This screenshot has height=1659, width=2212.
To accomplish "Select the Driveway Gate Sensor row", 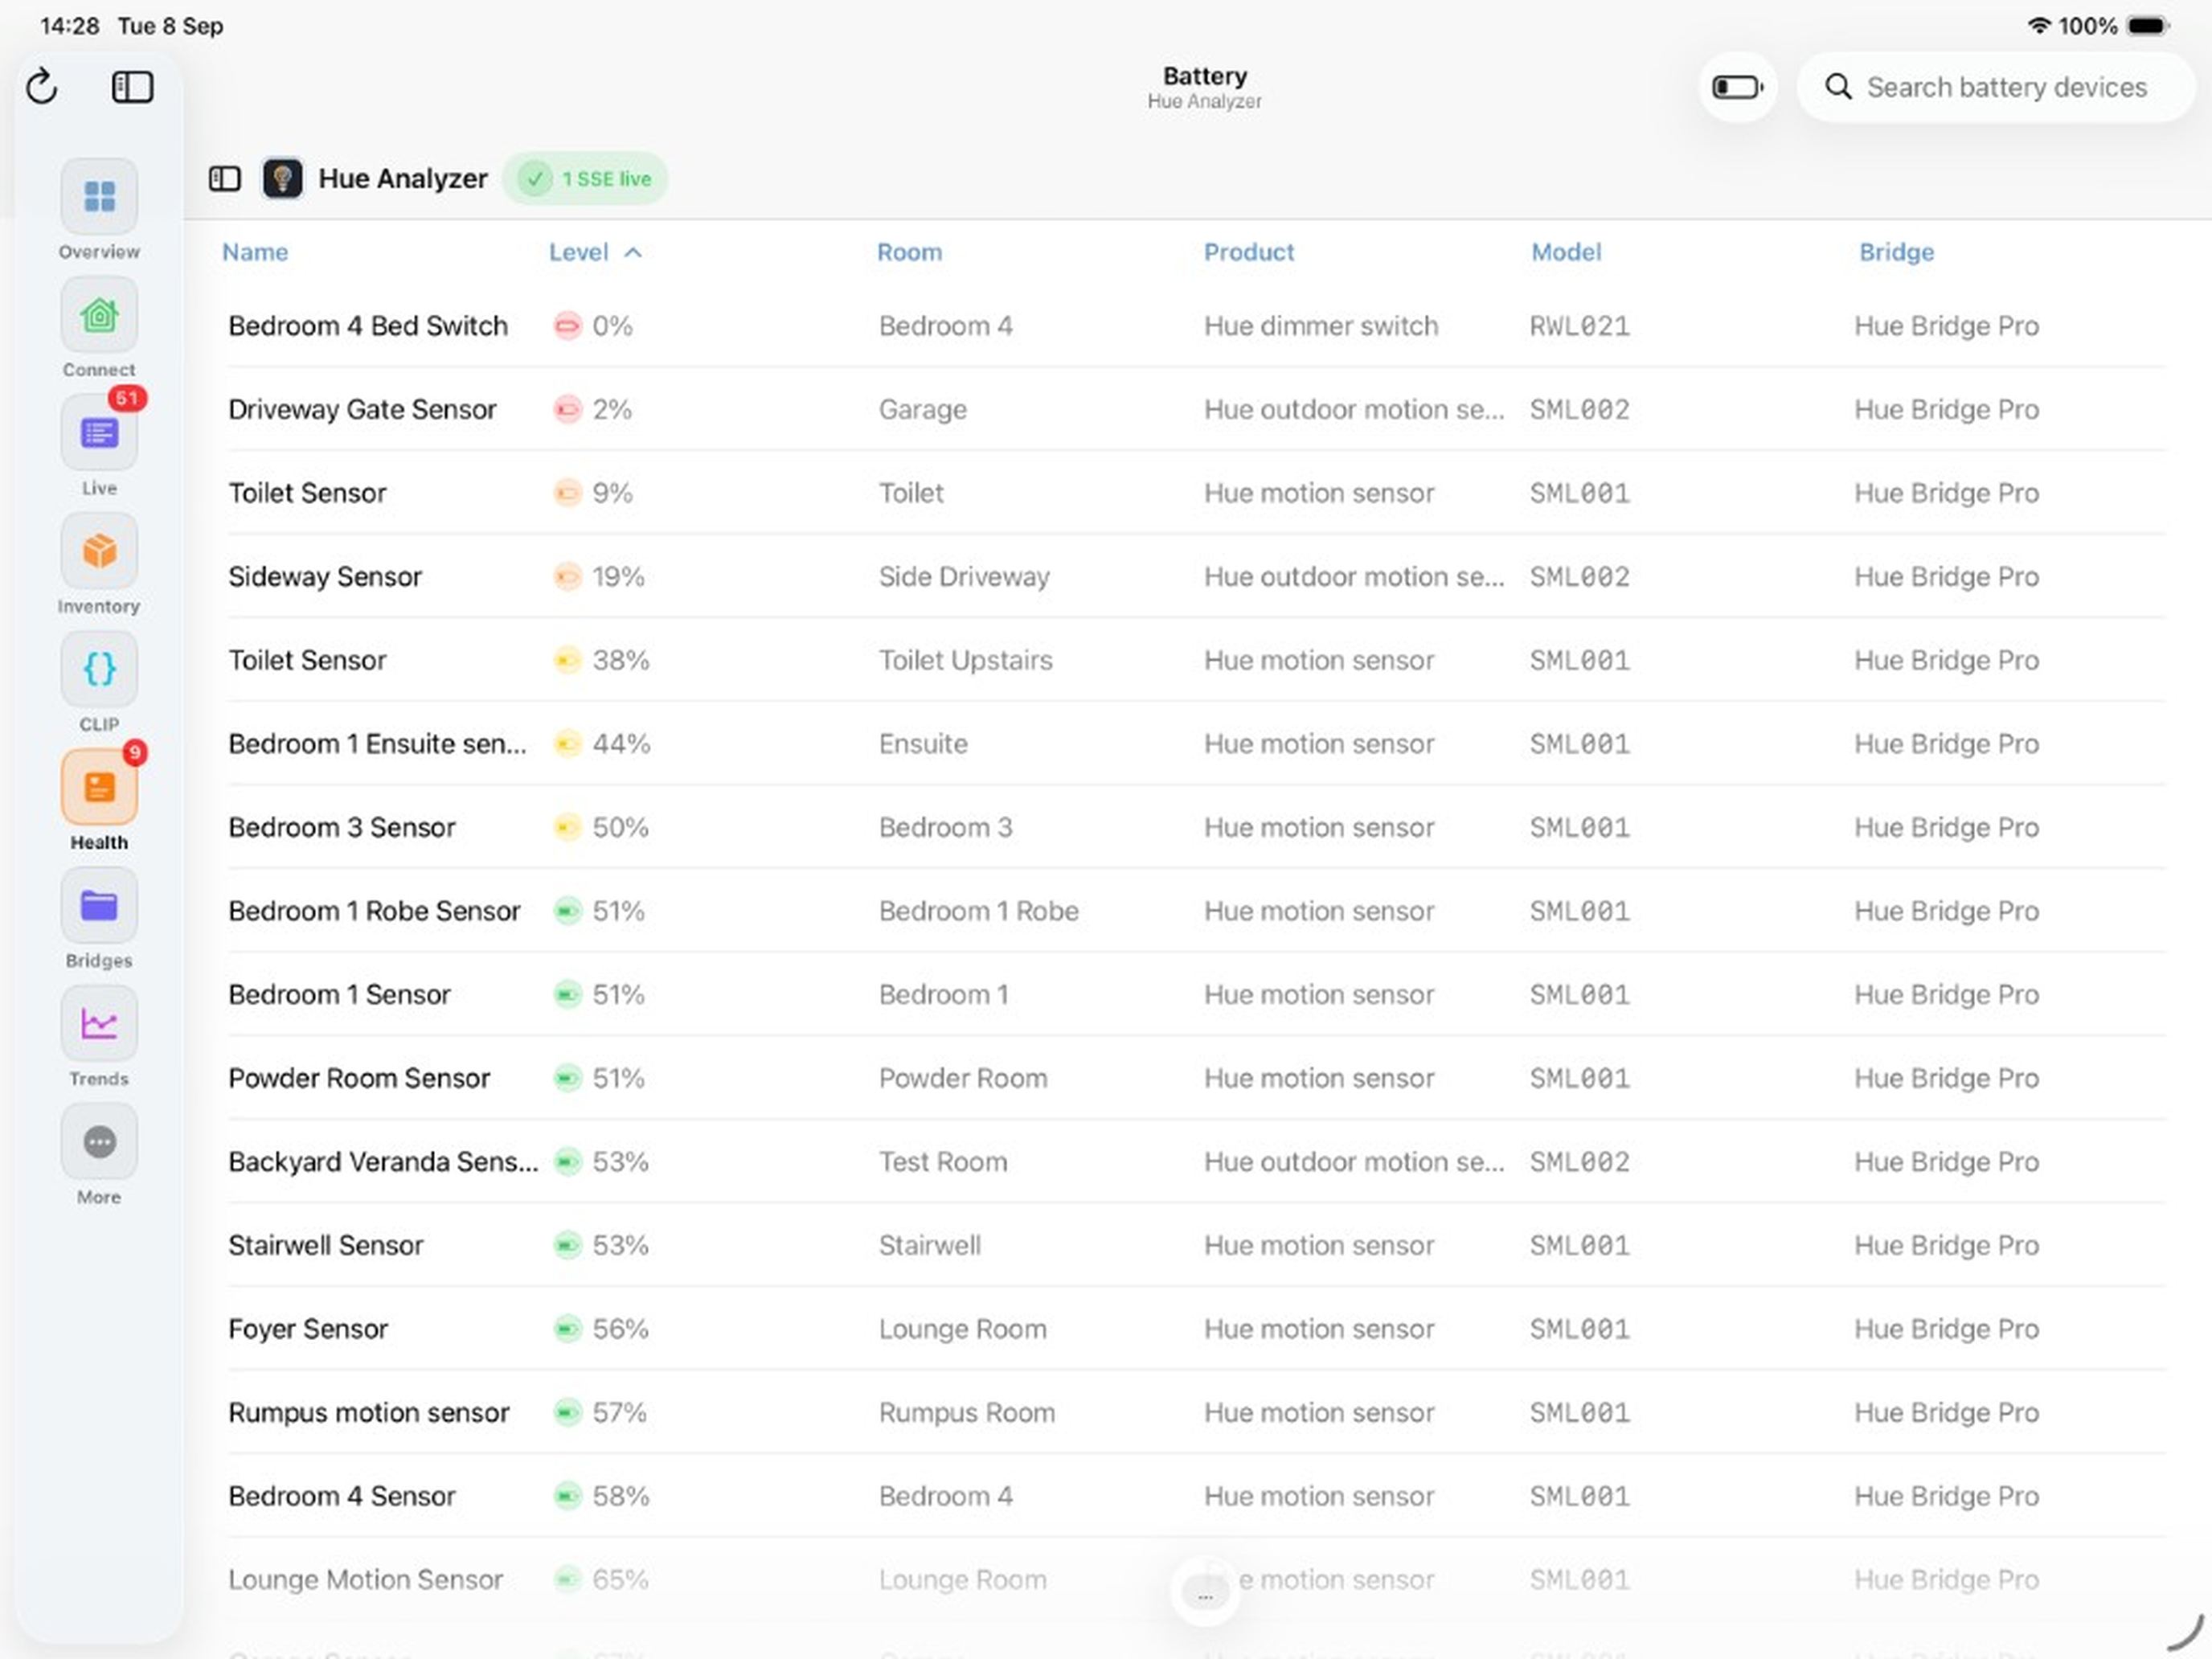I will [x=1196, y=409].
